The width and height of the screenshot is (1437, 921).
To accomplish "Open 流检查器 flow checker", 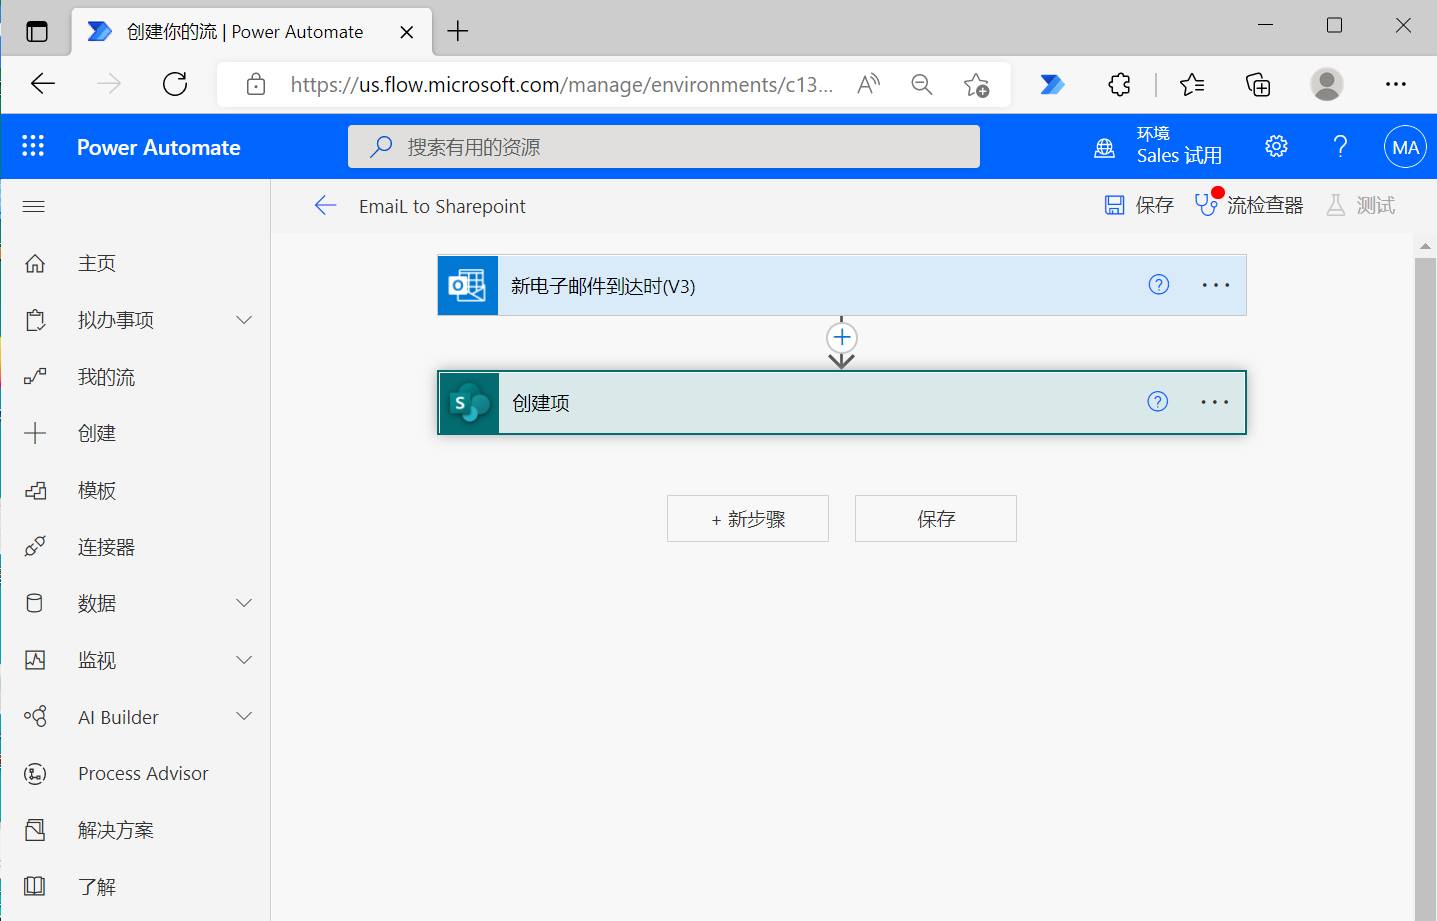I will tap(1250, 205).
